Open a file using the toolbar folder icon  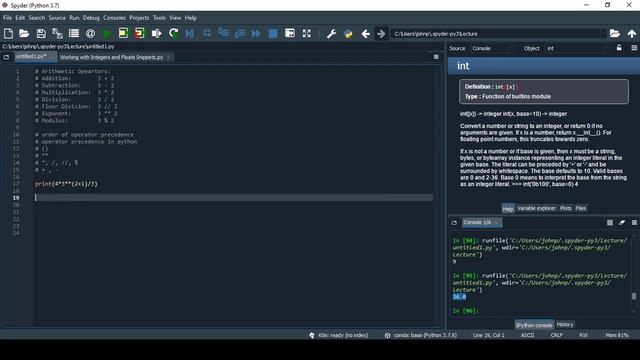24,33
